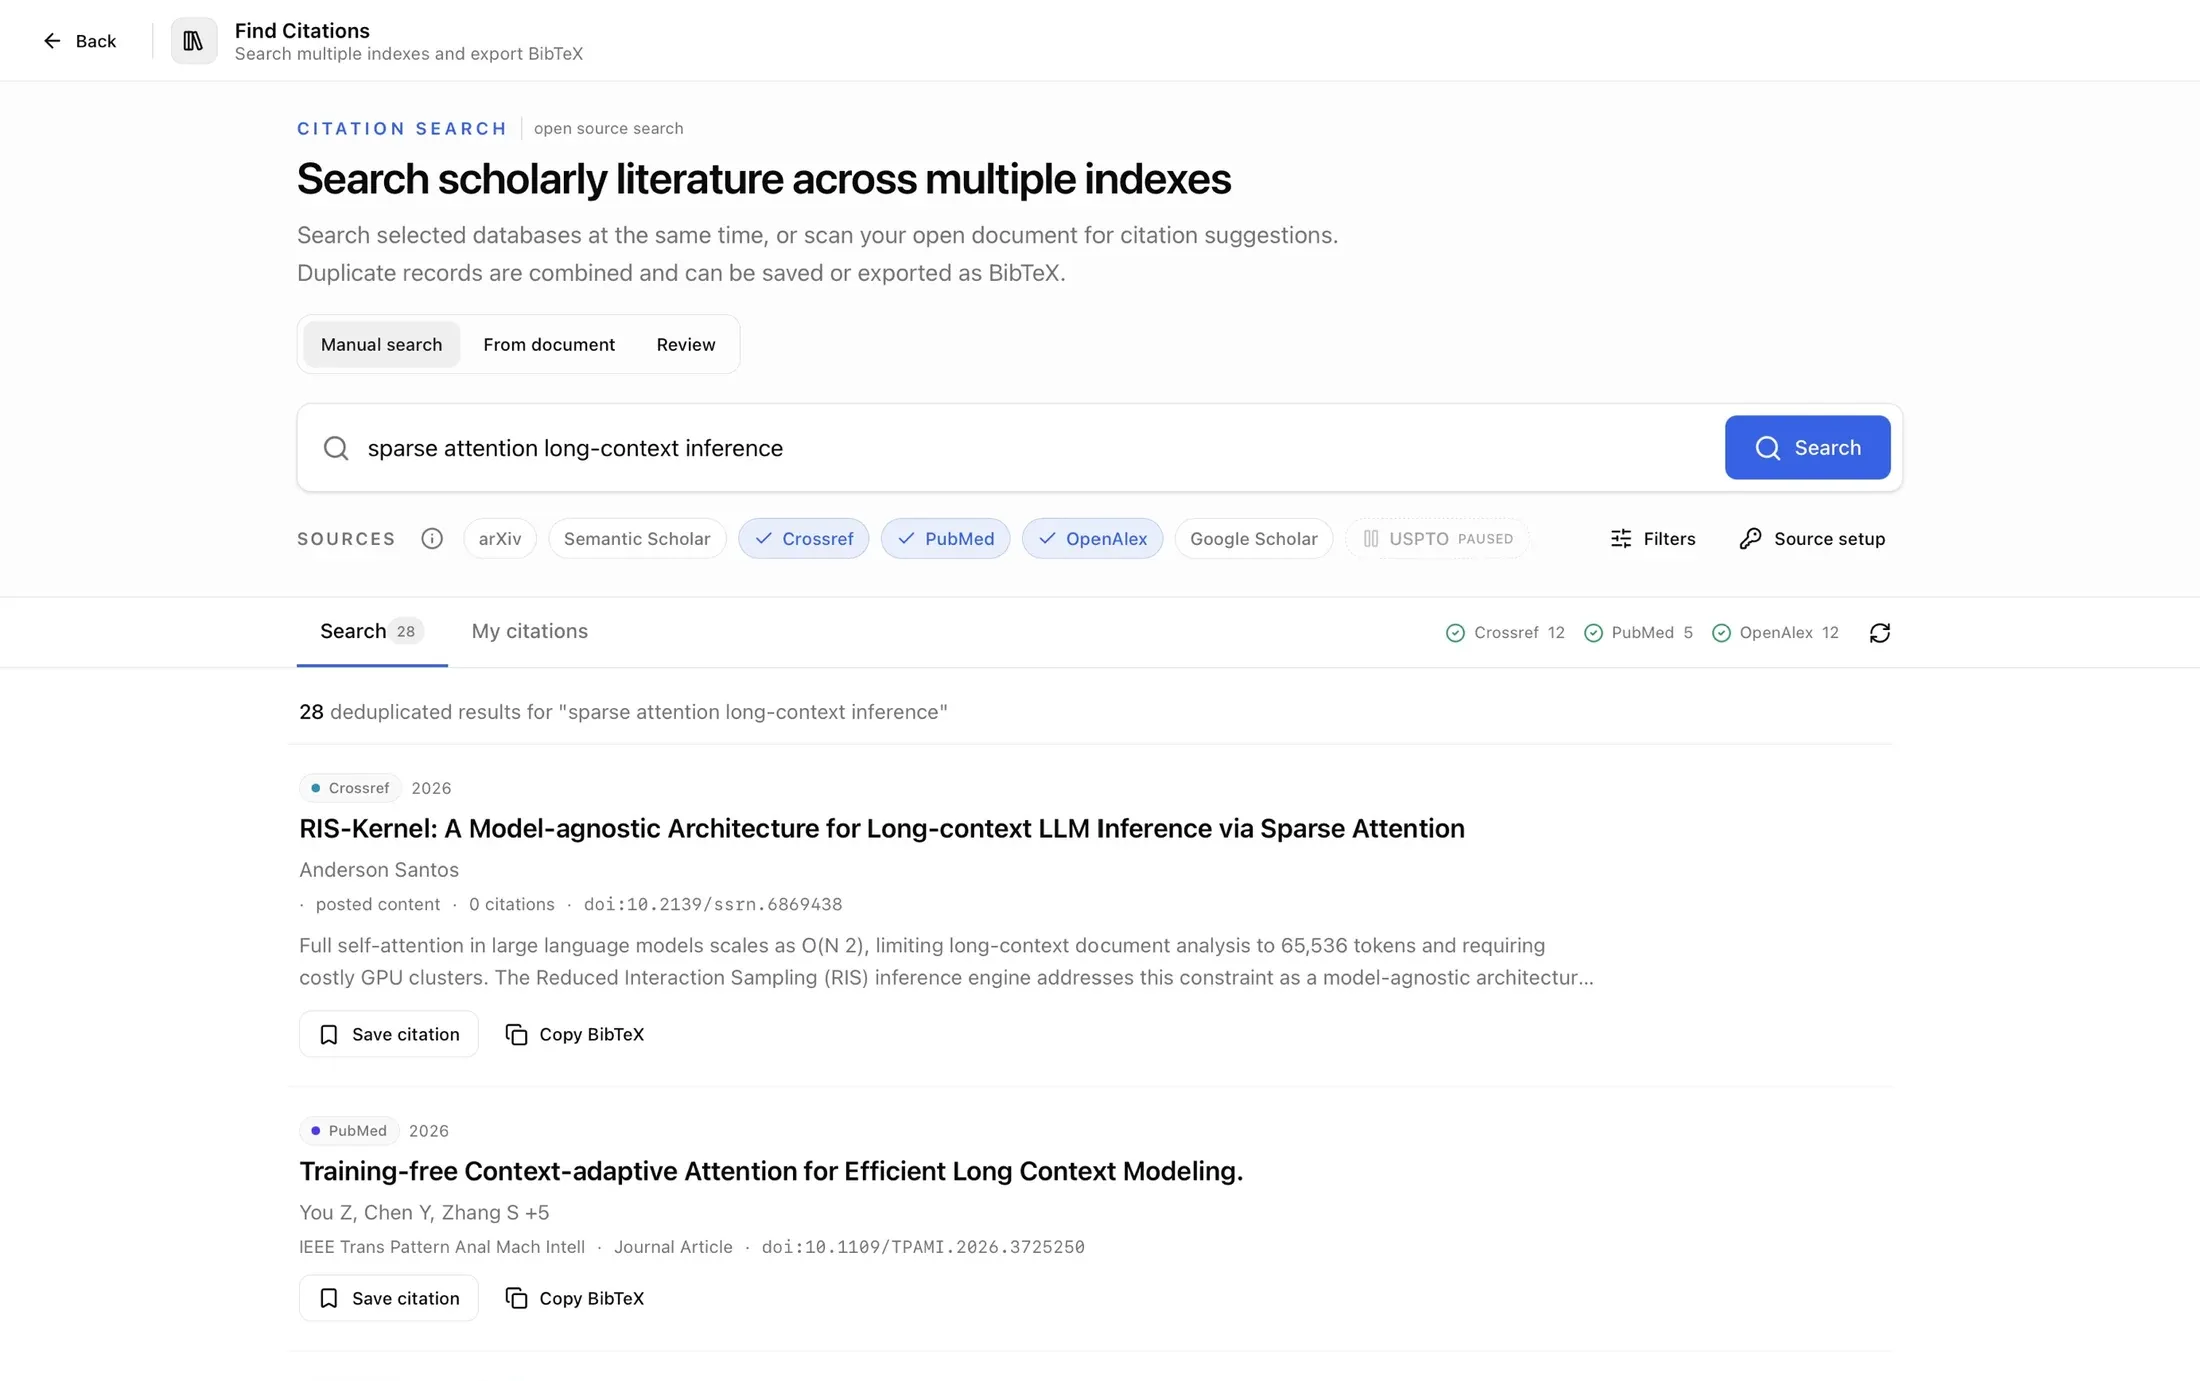Open the RIS-Kernel paper title
The image size is (2200, 1381).
tap(882, 829)
